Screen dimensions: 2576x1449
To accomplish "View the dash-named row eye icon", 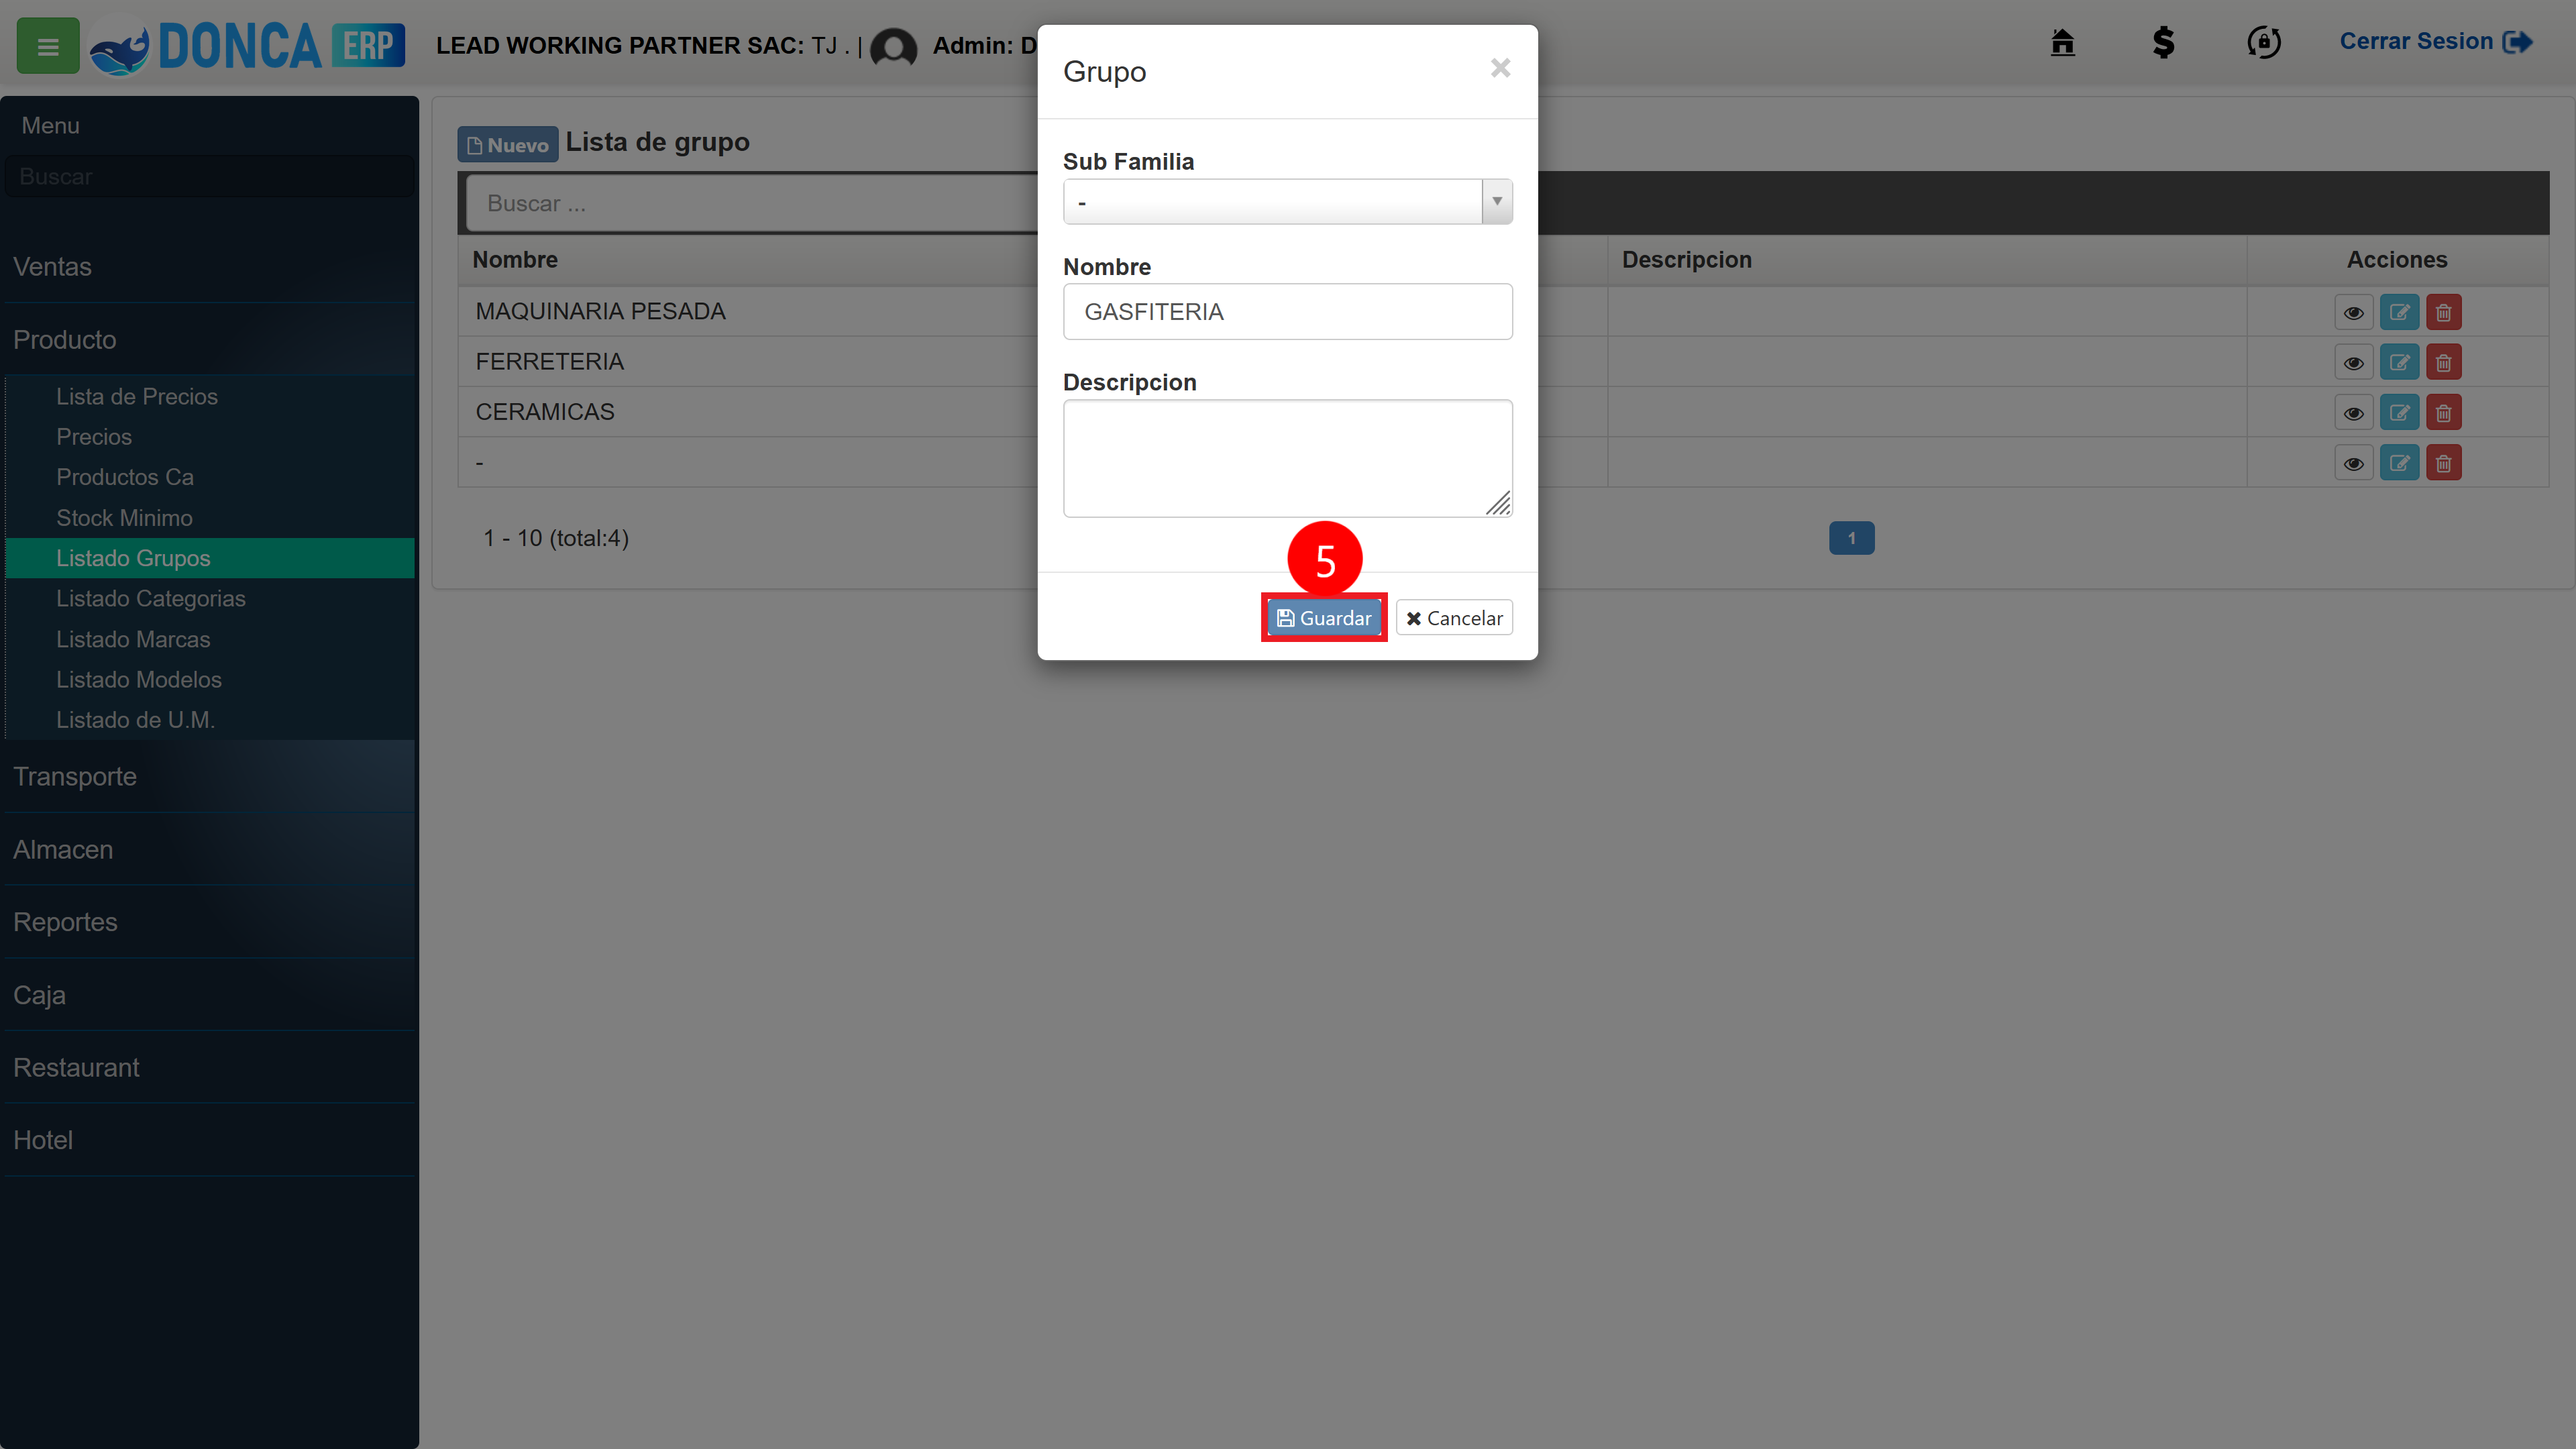I will tap(2354, 463).
